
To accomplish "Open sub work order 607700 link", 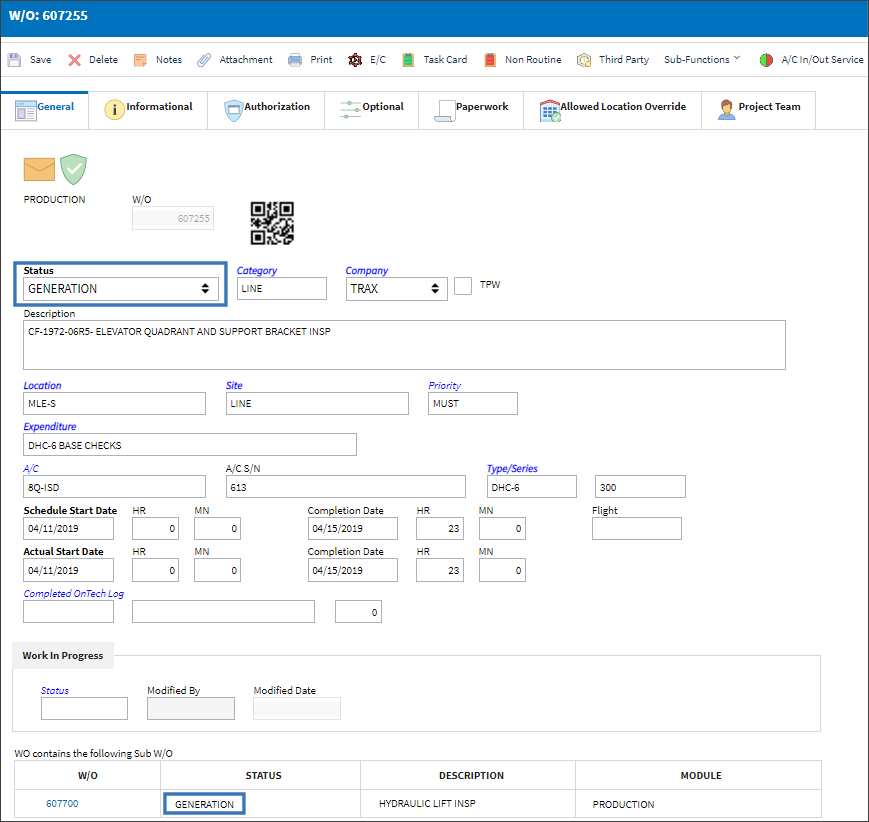I will pos(62,803).
